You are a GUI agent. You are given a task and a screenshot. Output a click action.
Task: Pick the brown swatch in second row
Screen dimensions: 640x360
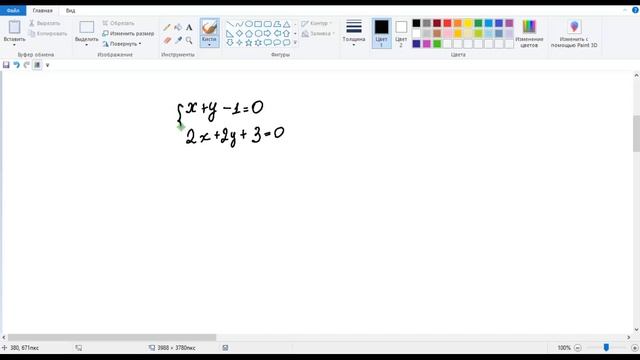[437, 33]
